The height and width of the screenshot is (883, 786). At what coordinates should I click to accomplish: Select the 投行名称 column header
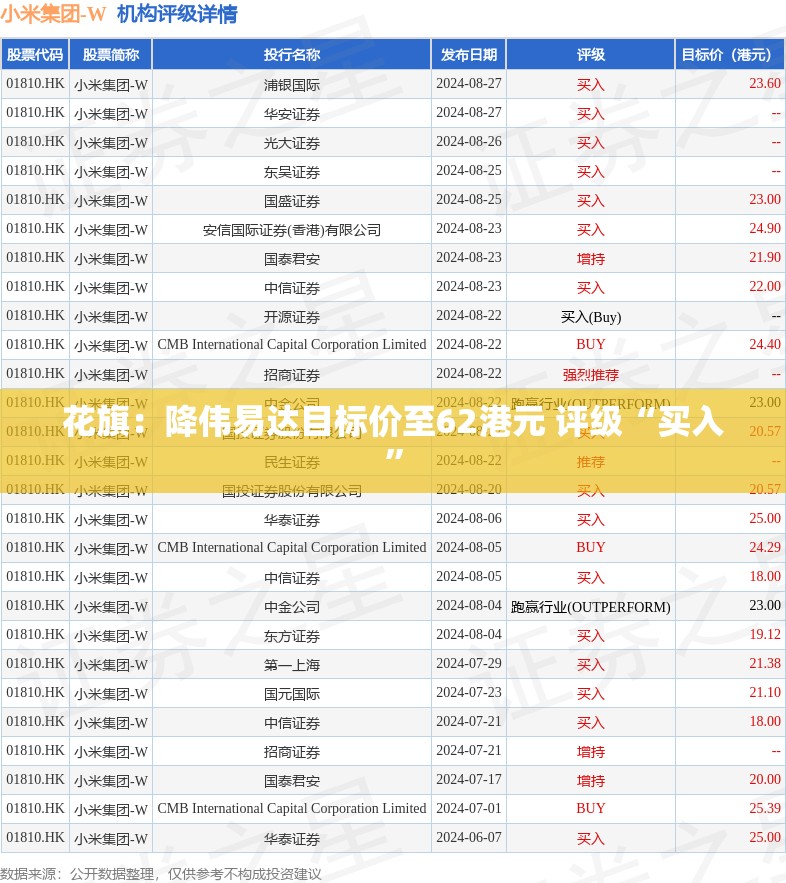292,55
